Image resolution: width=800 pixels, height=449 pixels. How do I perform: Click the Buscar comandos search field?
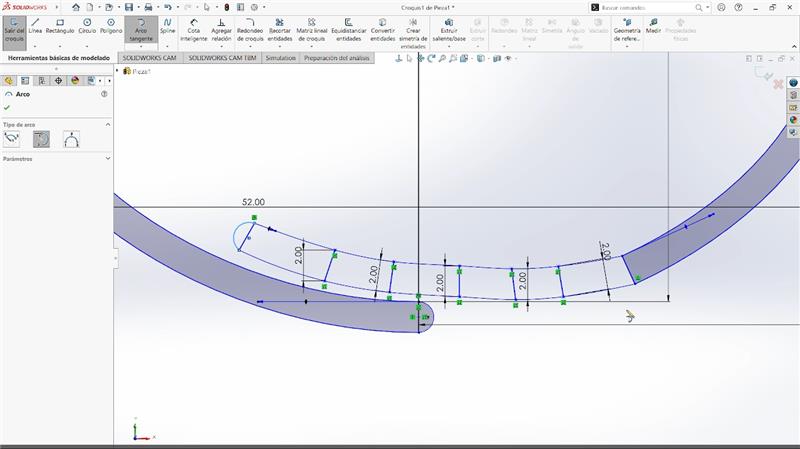[646, 8]
